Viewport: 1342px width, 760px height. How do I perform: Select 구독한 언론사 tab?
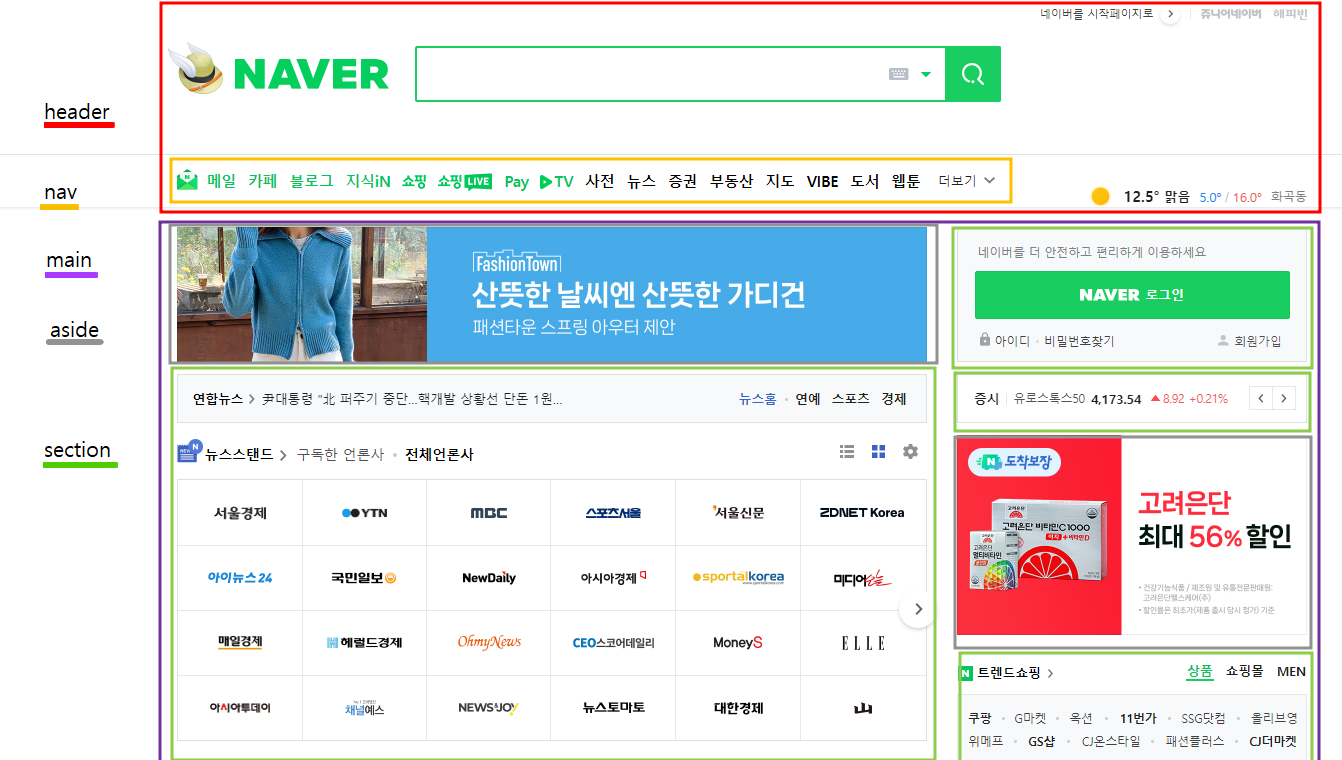click(340, 454)
